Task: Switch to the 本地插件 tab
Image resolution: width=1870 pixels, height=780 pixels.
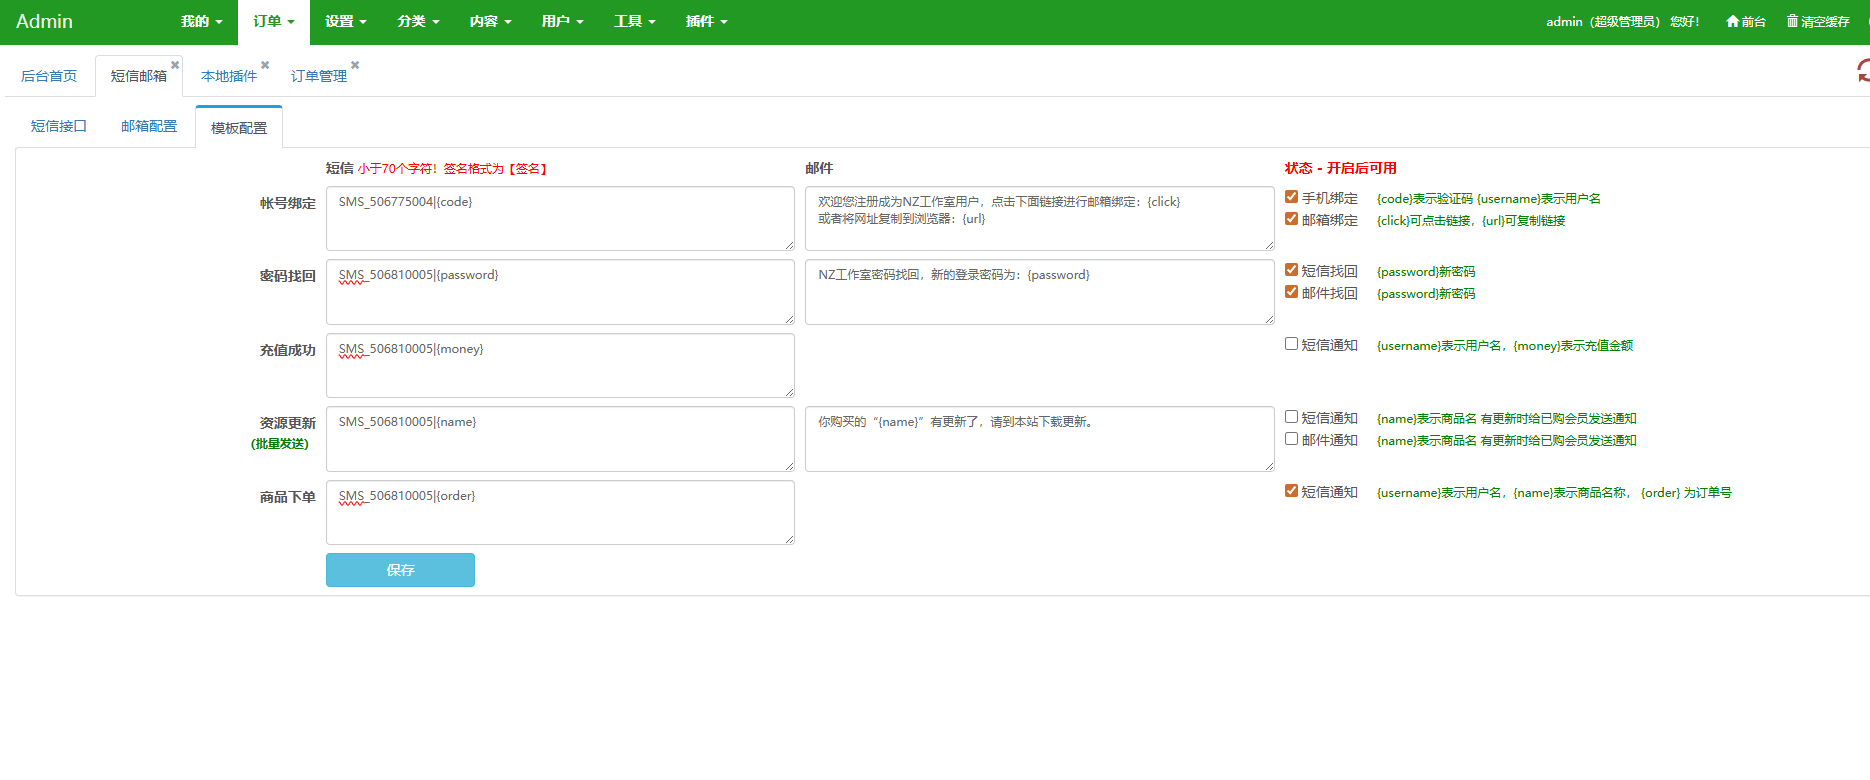Action: click(229, 76)
